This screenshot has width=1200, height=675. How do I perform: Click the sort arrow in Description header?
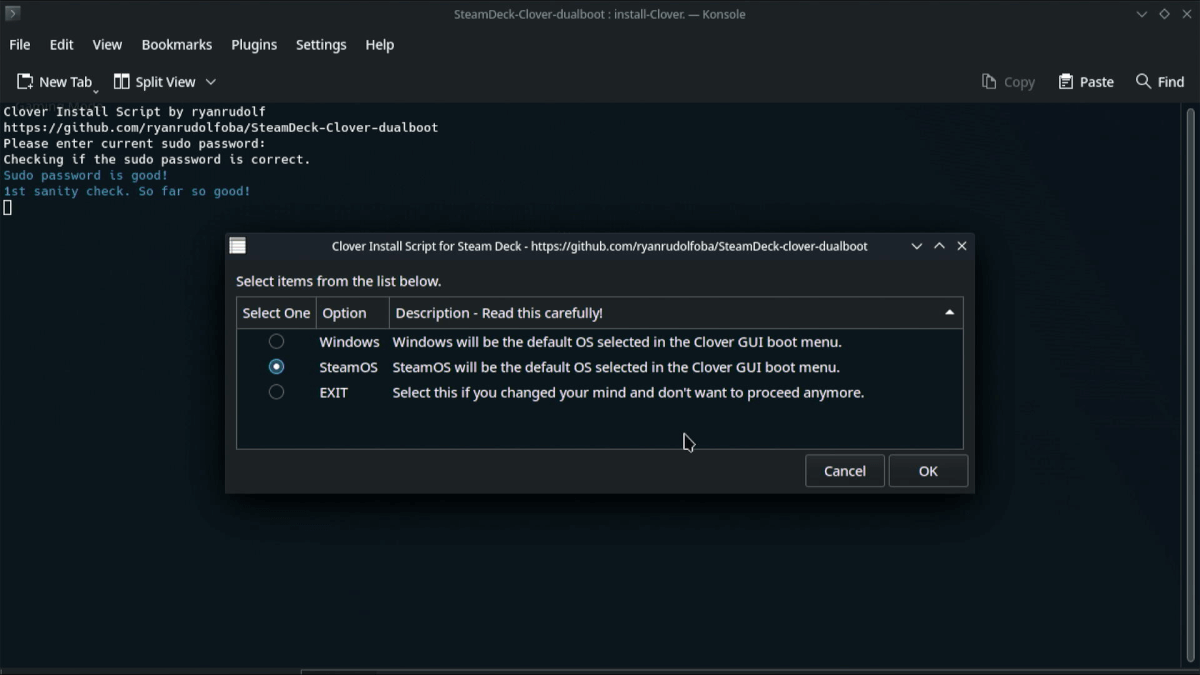tap(949, 313)
